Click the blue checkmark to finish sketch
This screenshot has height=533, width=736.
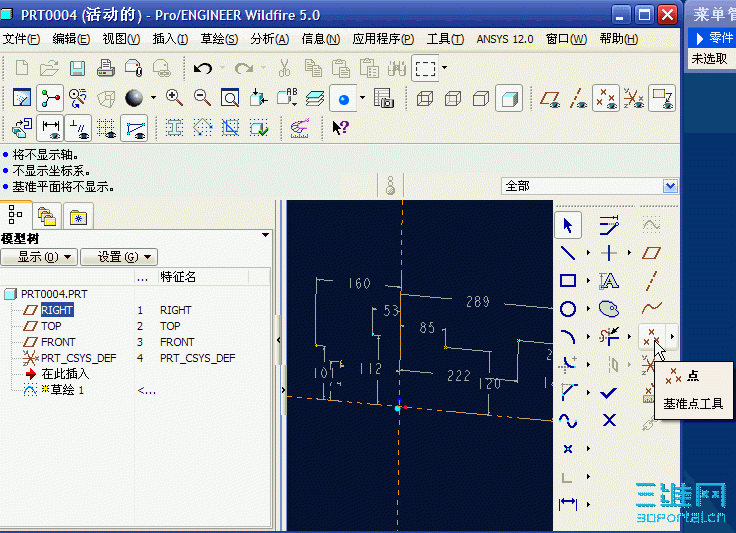pyautogui.click(x=609, y=393)
